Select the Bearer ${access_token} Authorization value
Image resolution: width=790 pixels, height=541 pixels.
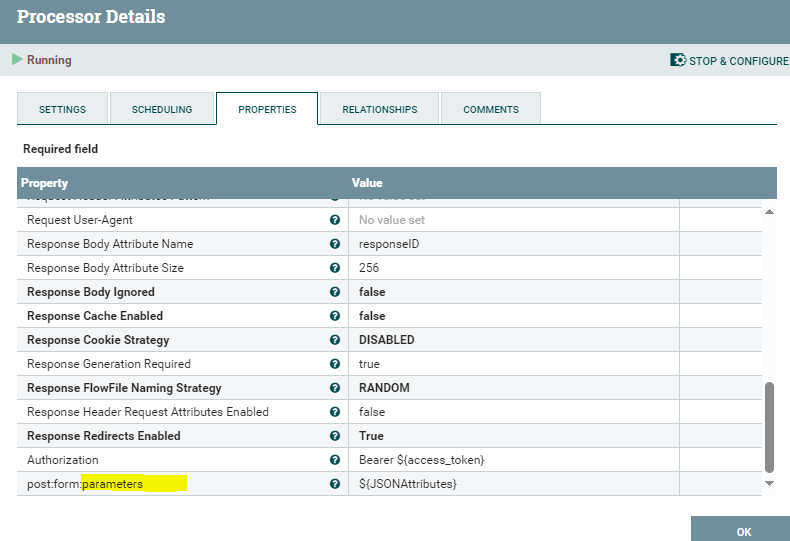pos(421,460)
